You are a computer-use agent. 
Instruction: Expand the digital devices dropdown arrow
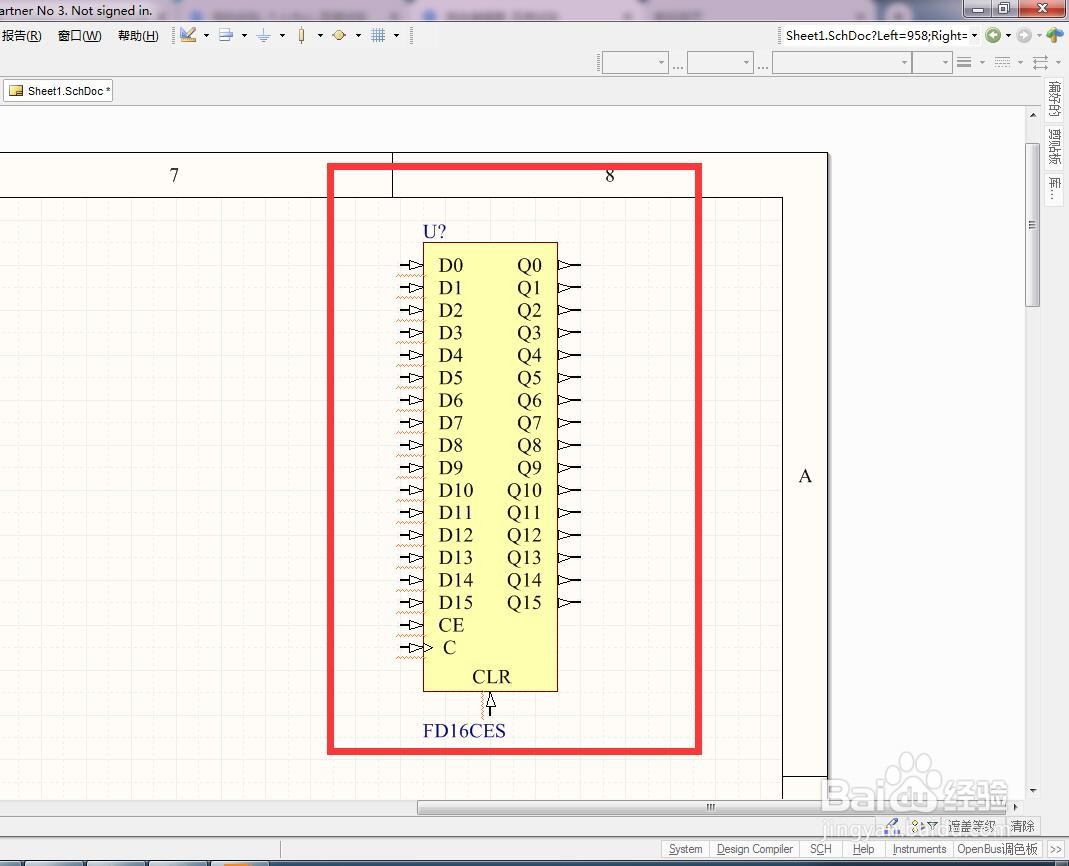(320, 35)
